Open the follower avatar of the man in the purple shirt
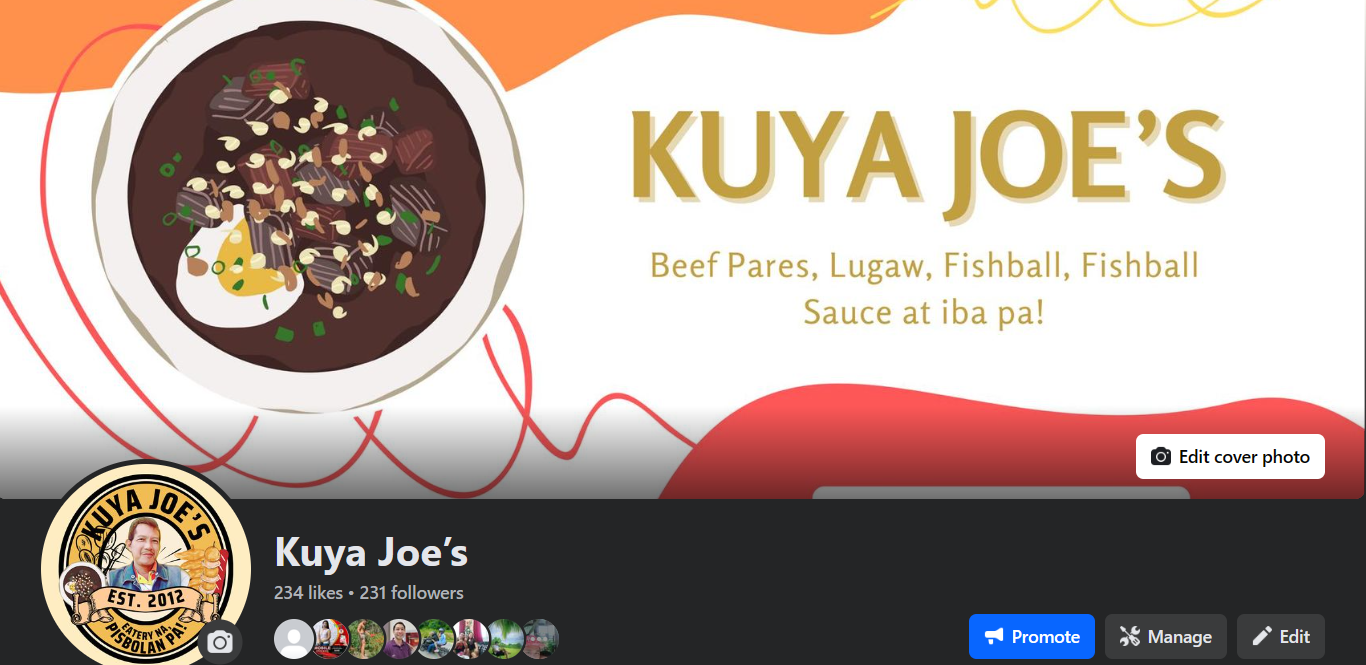Screen dimensions: 1366x665 (x=400, y=638)
